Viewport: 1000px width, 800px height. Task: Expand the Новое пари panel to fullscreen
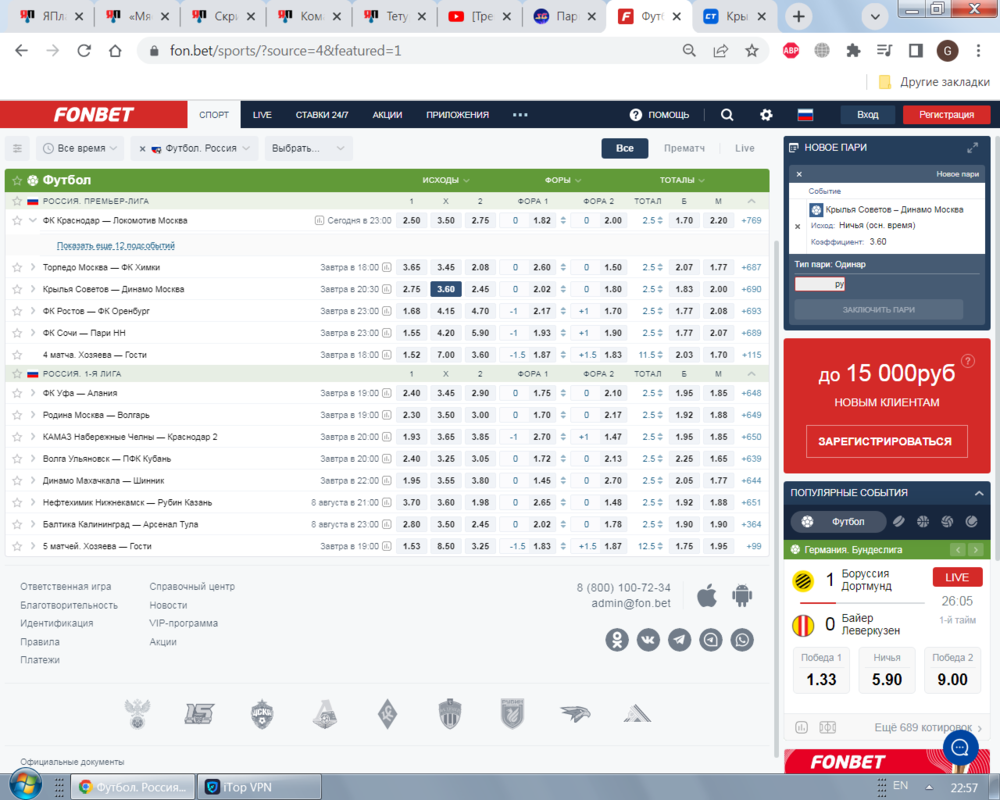tap(972, 148)
